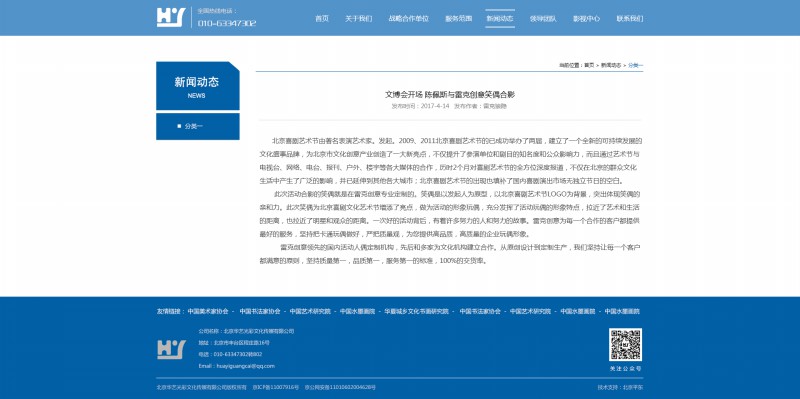Open 领导团队 in the navigation bar

[x=543, y=18]
